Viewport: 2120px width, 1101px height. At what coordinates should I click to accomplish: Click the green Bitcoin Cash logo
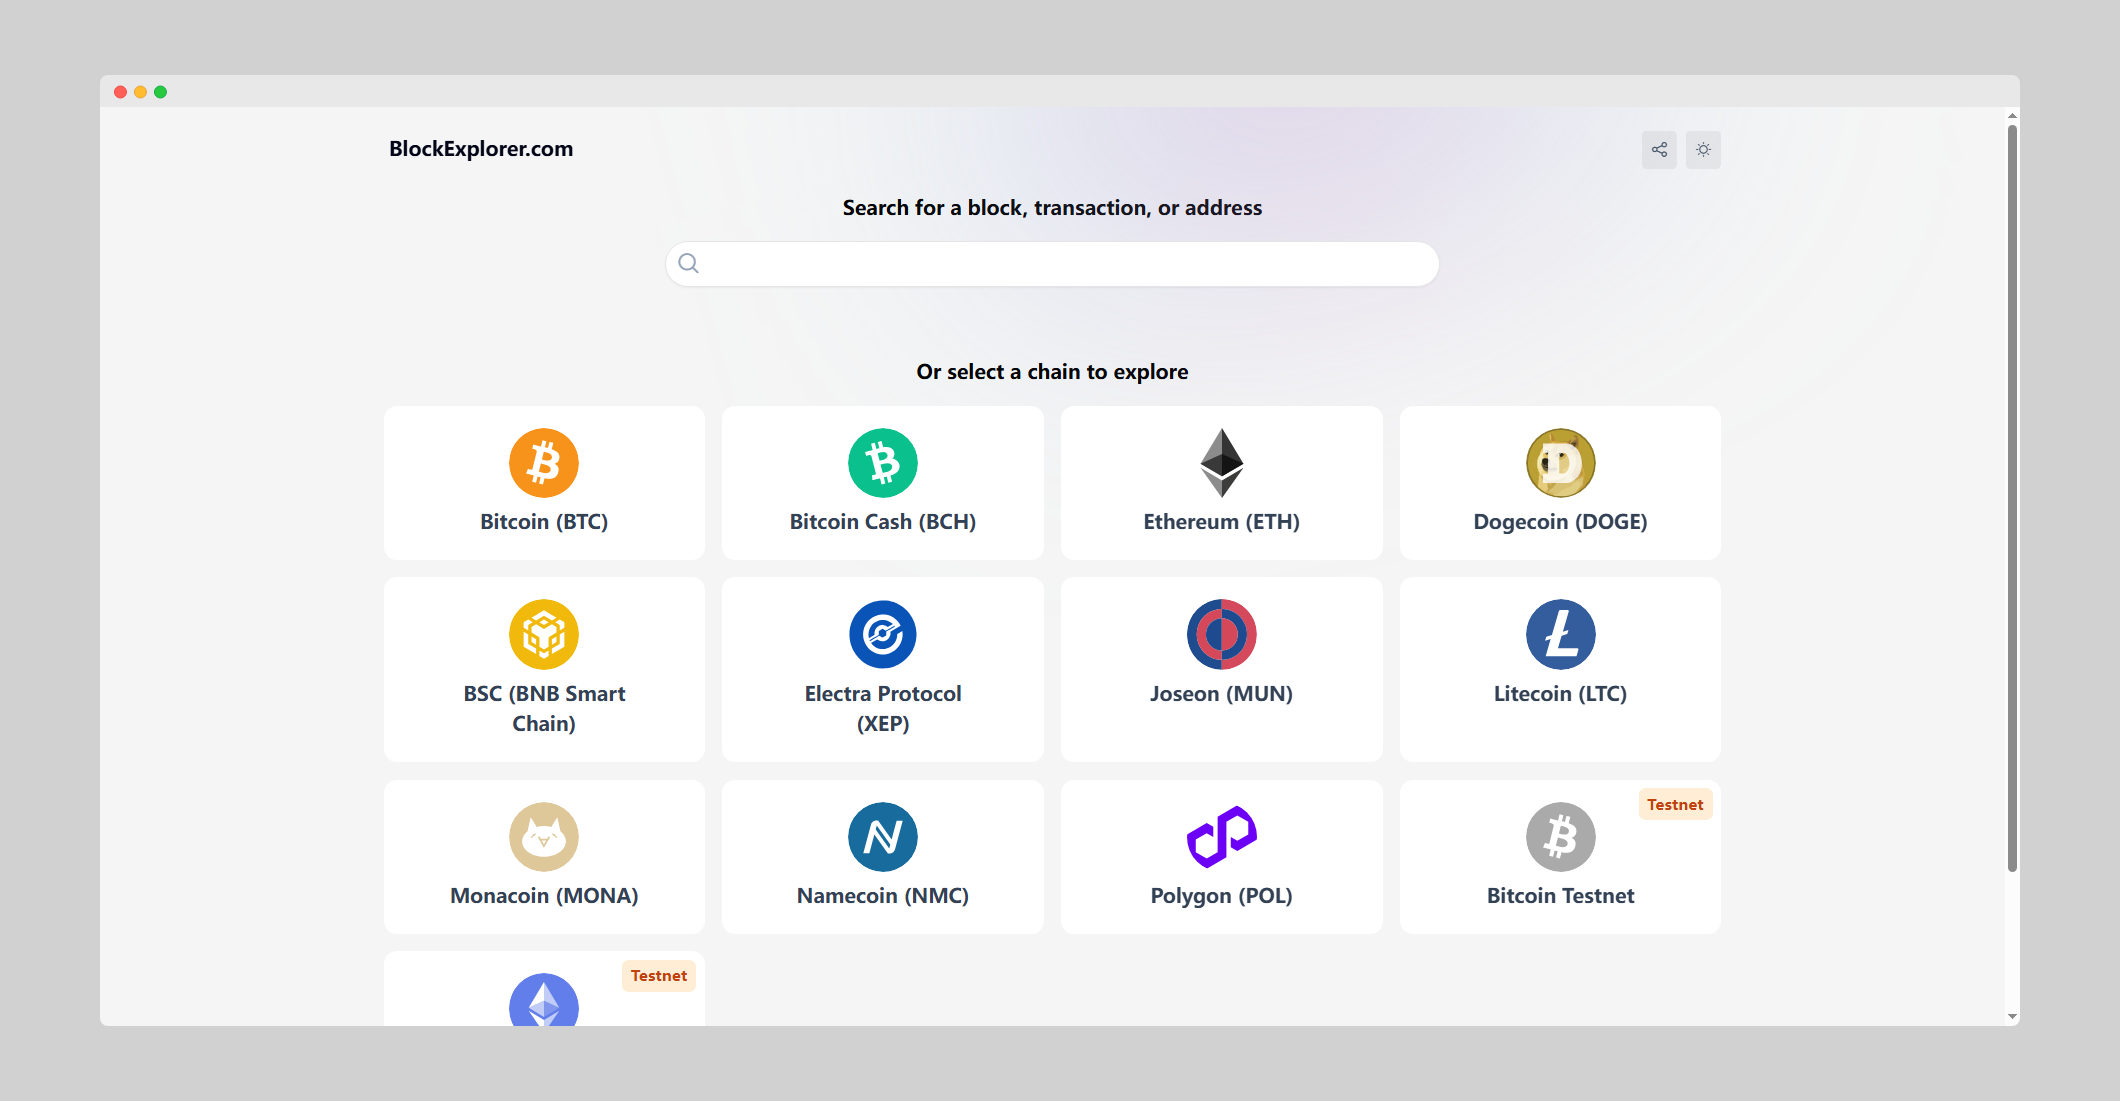click(x=882, y=463)
